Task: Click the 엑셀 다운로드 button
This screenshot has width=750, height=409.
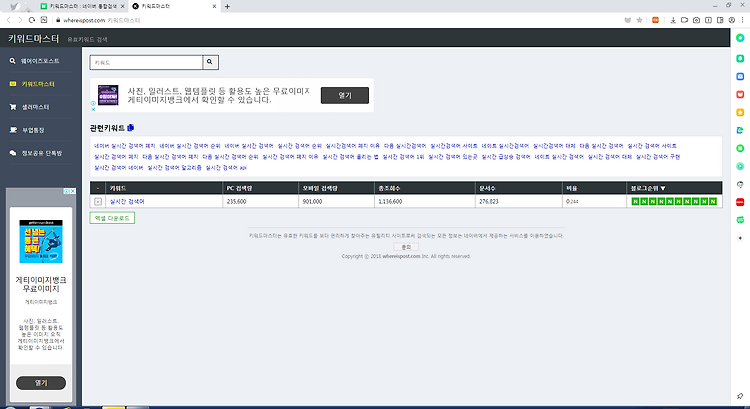Action: point(112,218)
